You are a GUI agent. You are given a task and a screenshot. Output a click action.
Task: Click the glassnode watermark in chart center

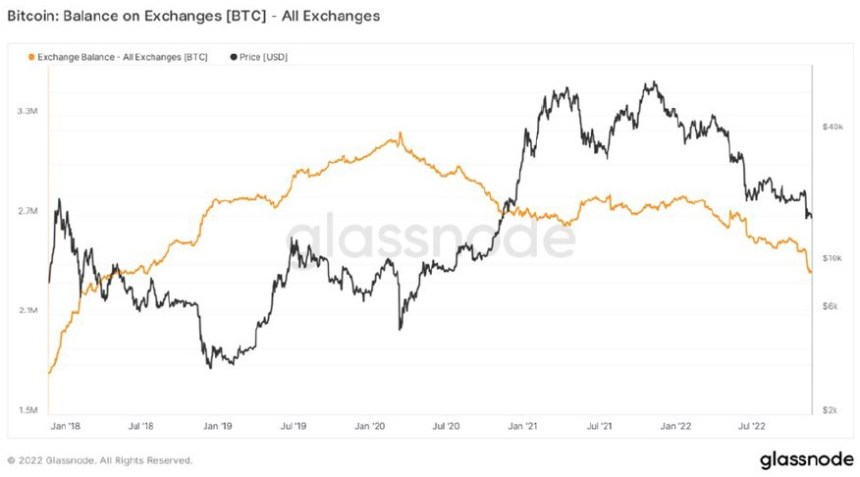[x=432, y=238]
